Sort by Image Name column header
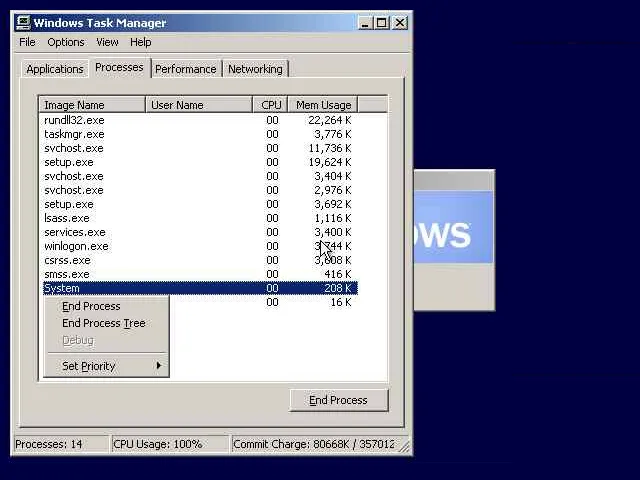The width and height of the screenshot is (640, 480). (92, 105)
